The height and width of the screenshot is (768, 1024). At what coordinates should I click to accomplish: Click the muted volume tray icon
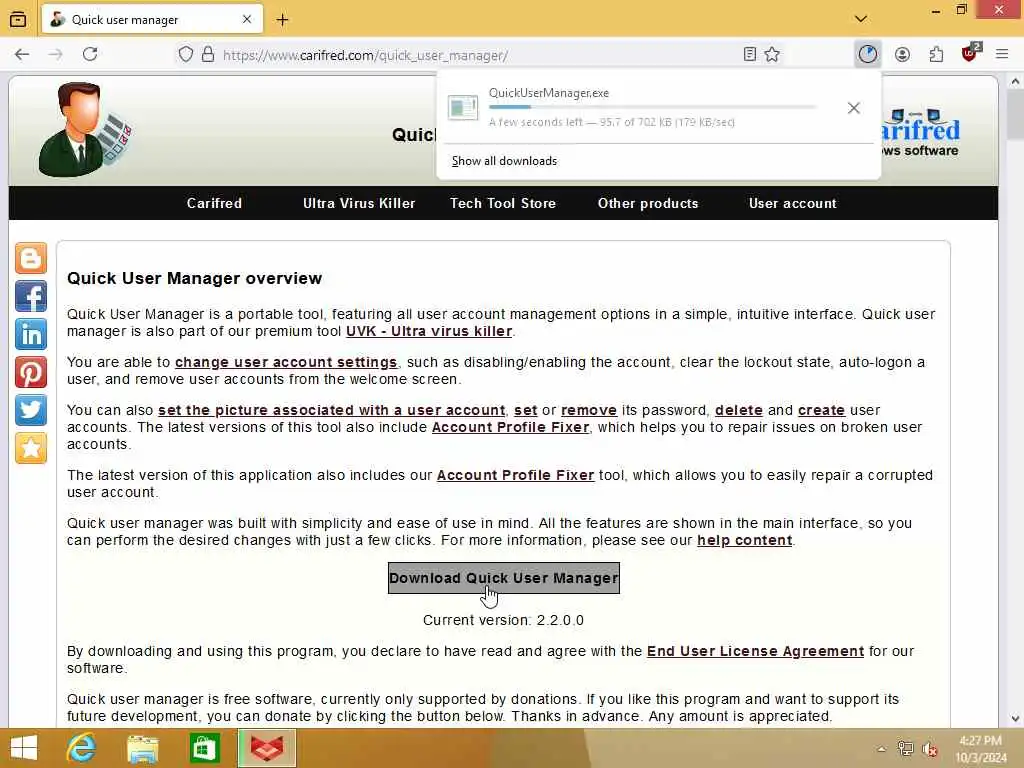[x=930, y=749]
